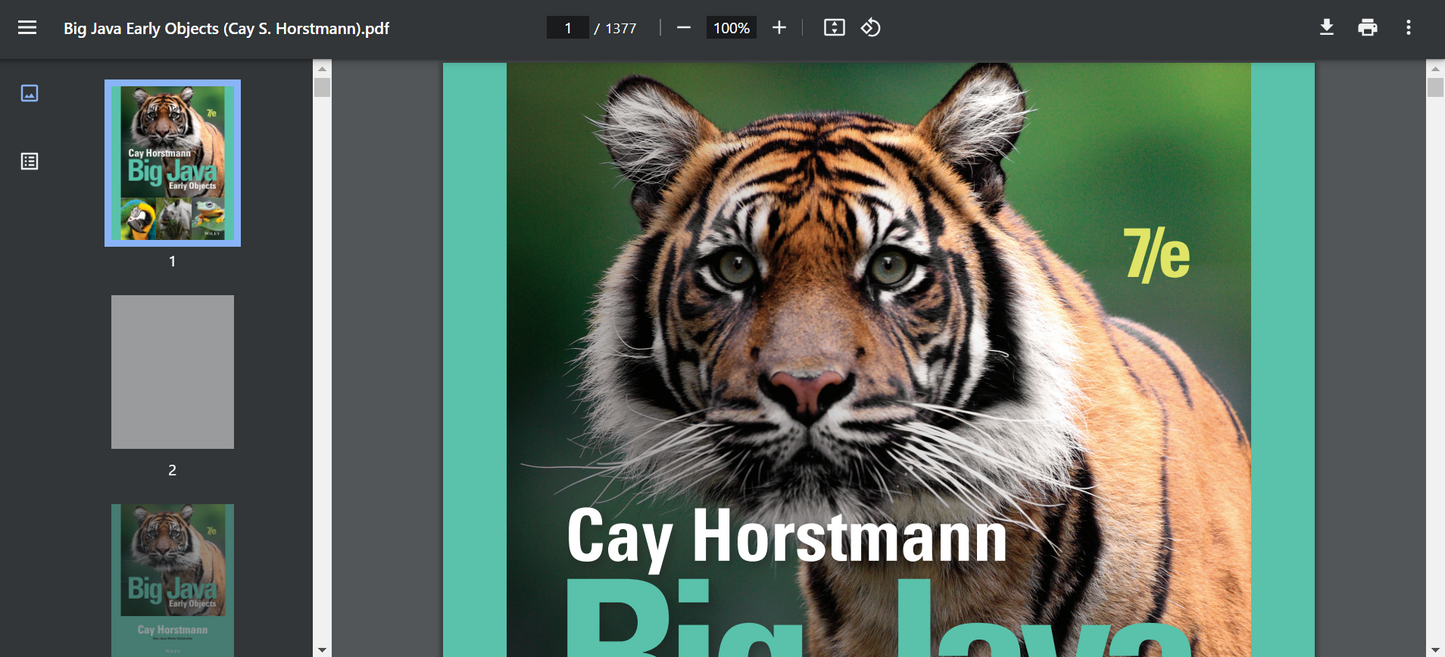
Task: Switch sidebar to thumbnails view
Action: pyautogui.click(x=29, y=92)
